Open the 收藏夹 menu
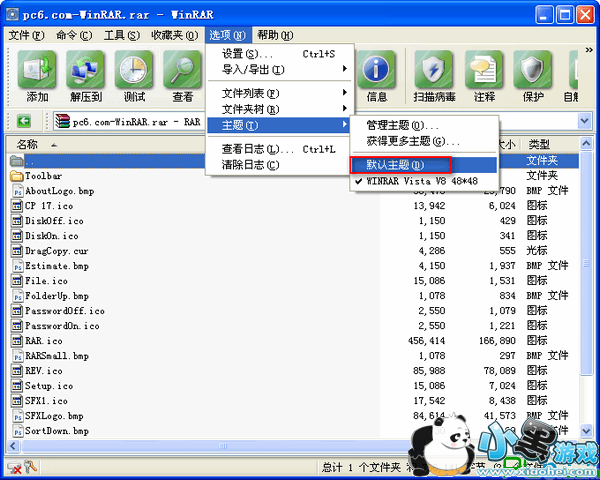Image resolution: width=600 pixels, height=480 pixels. [175, 35]
